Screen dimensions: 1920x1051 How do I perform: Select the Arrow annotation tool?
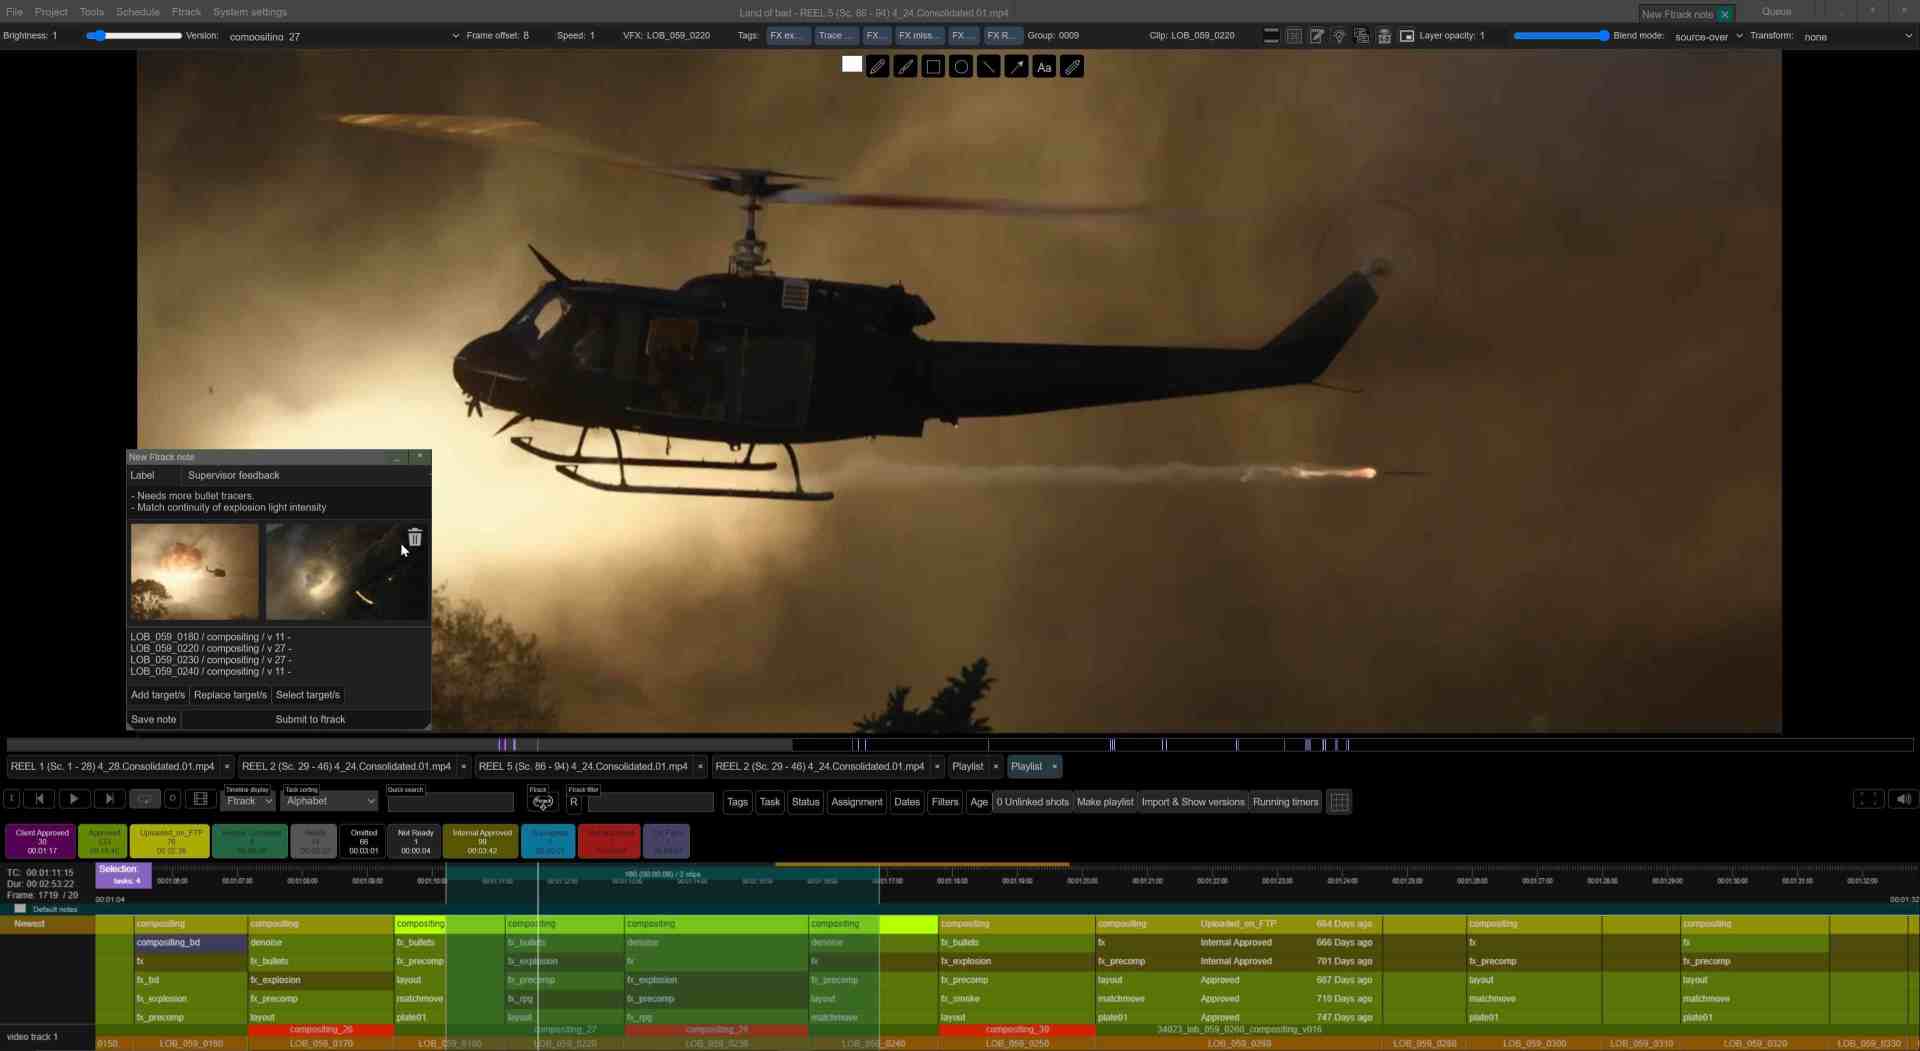coord(1016,67)
